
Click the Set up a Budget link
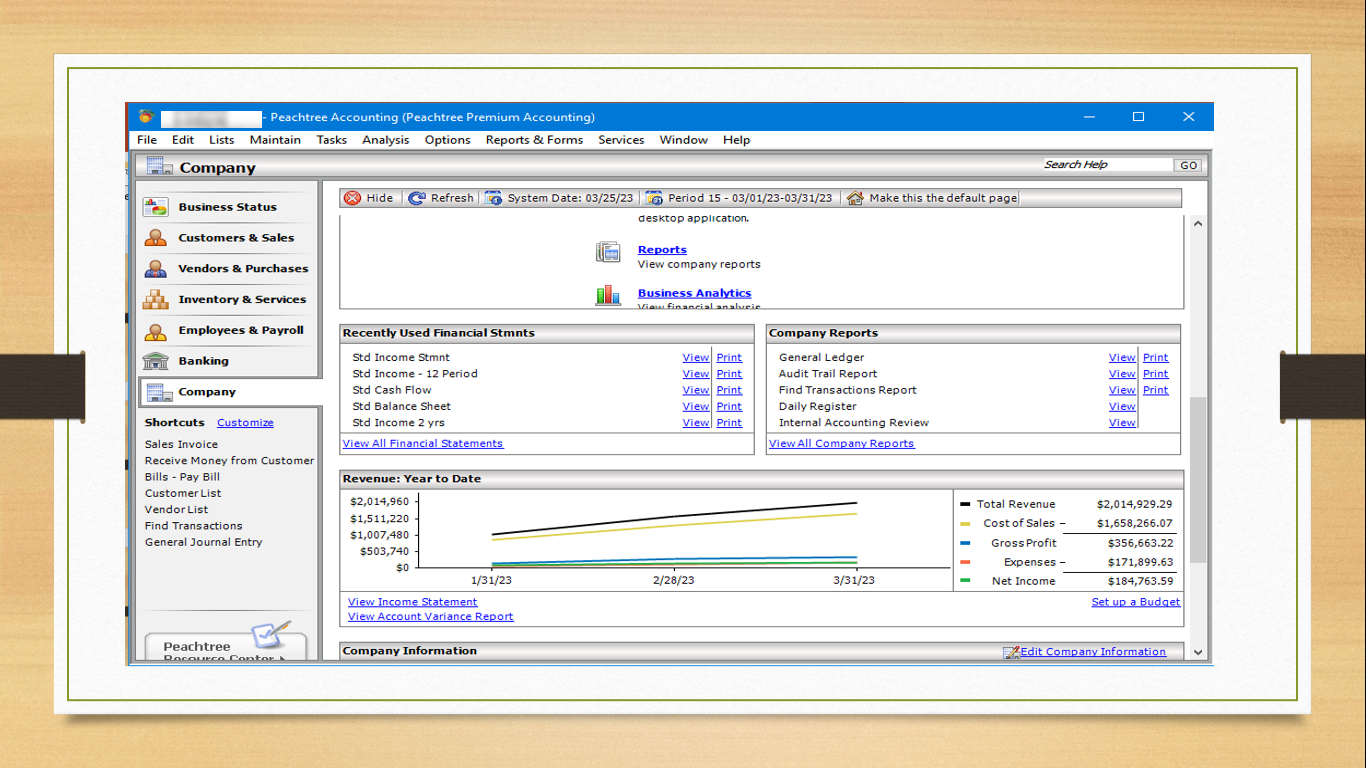point(1136,602)
